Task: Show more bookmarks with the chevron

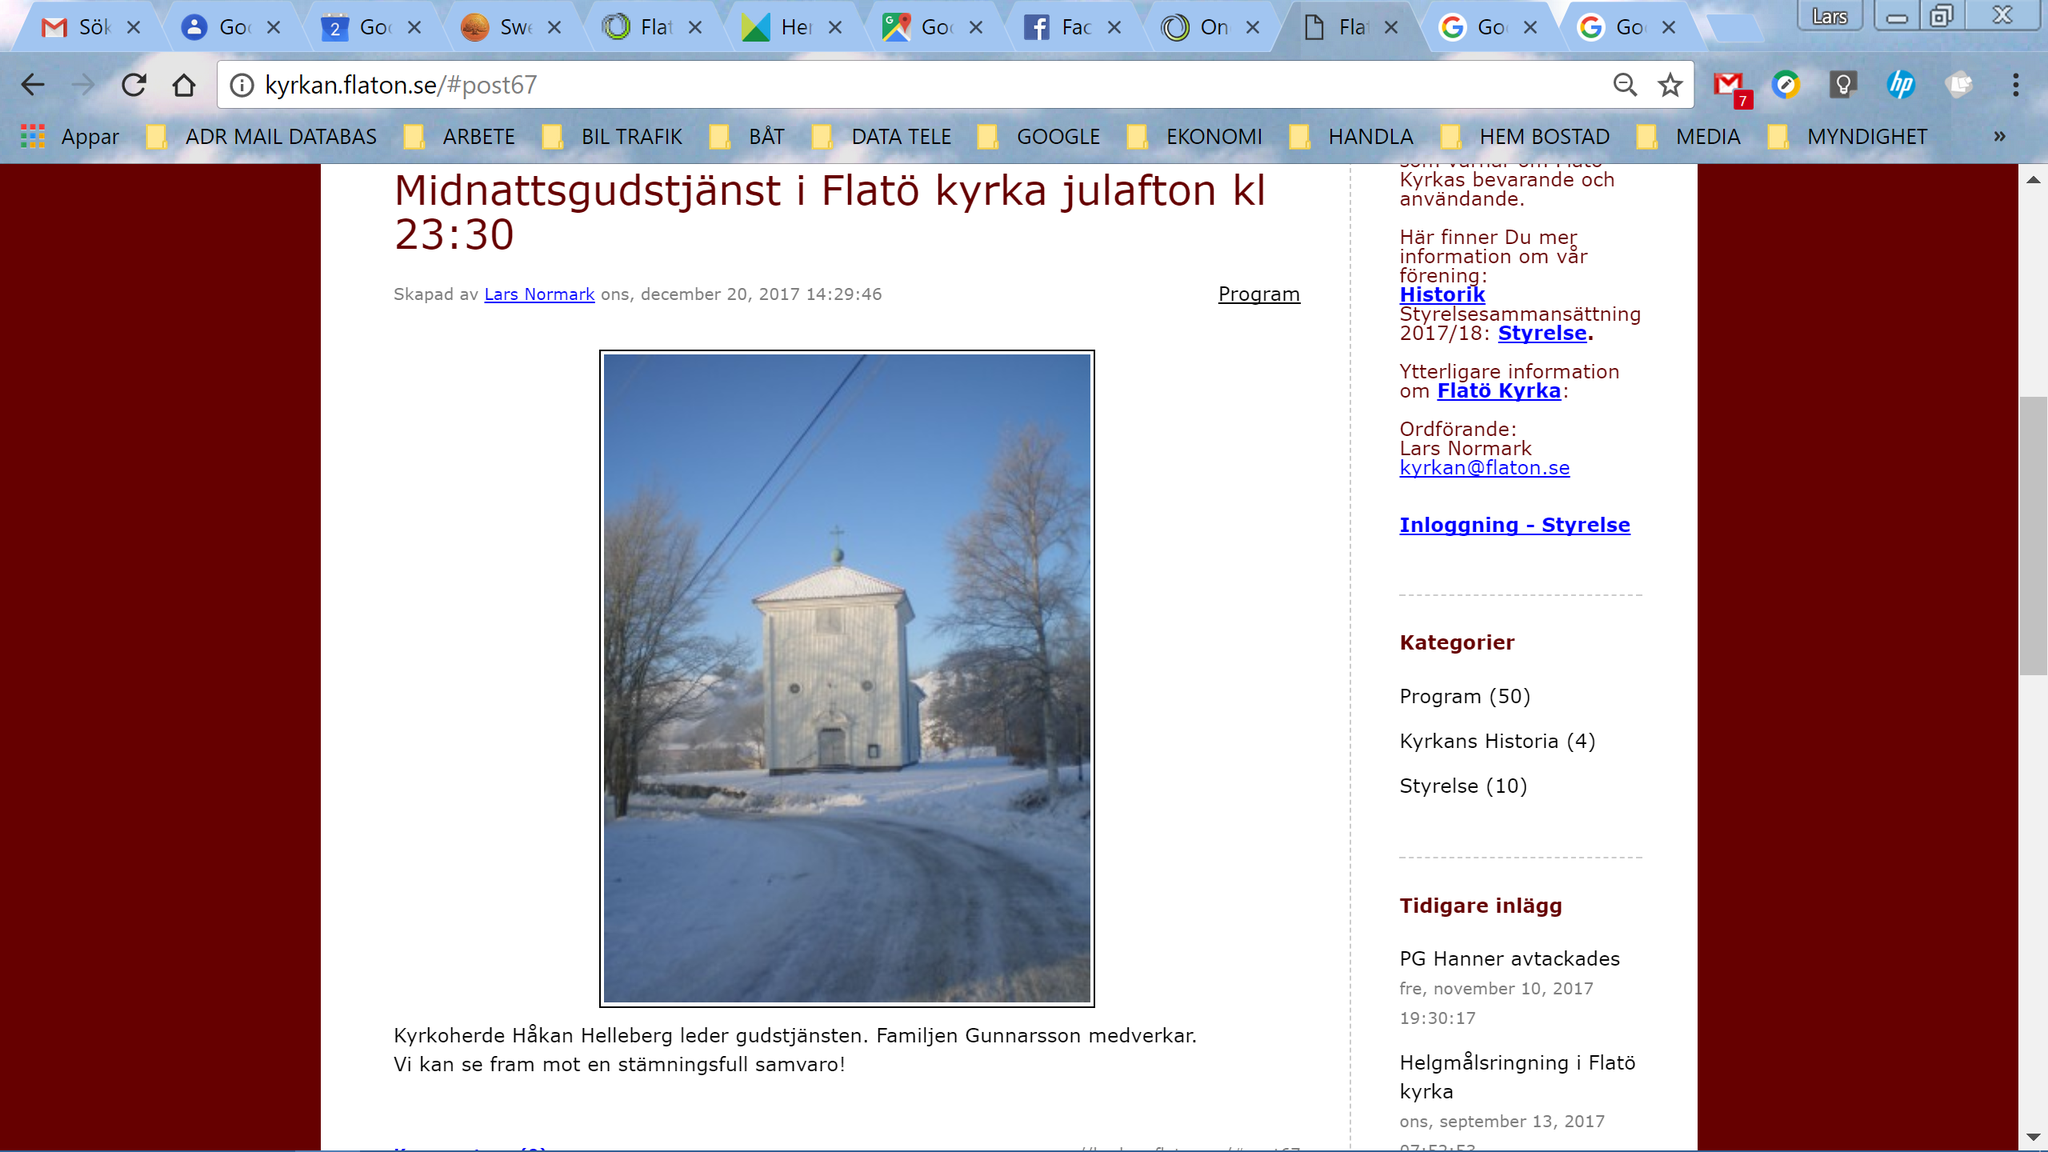Action: pos(2000,136)
